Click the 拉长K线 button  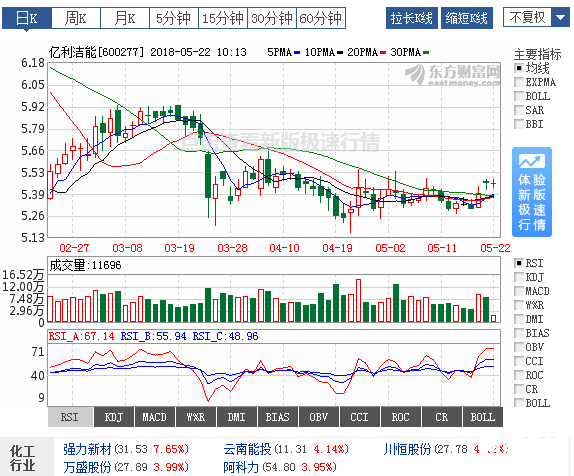412,18
